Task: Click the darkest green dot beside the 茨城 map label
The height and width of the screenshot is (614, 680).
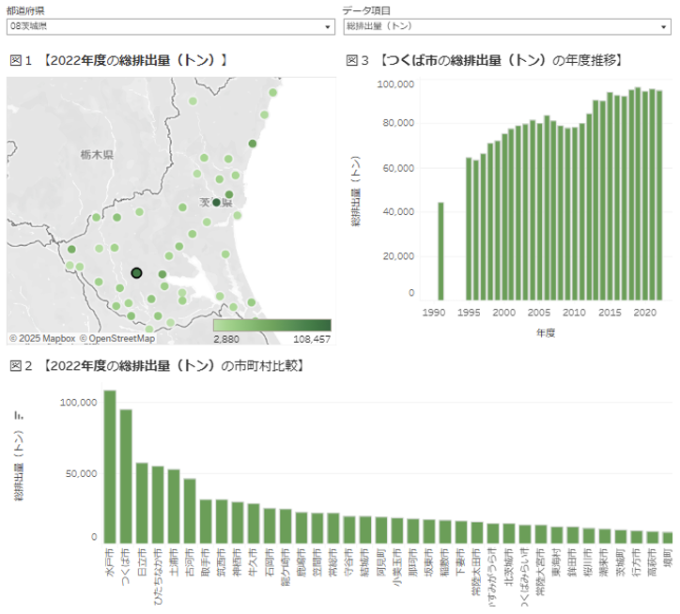Action: click(x=216, y=202)
